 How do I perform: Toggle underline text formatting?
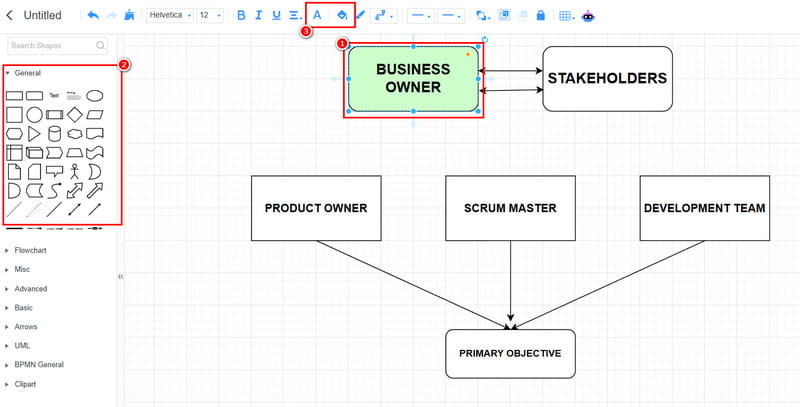(277, 15)
